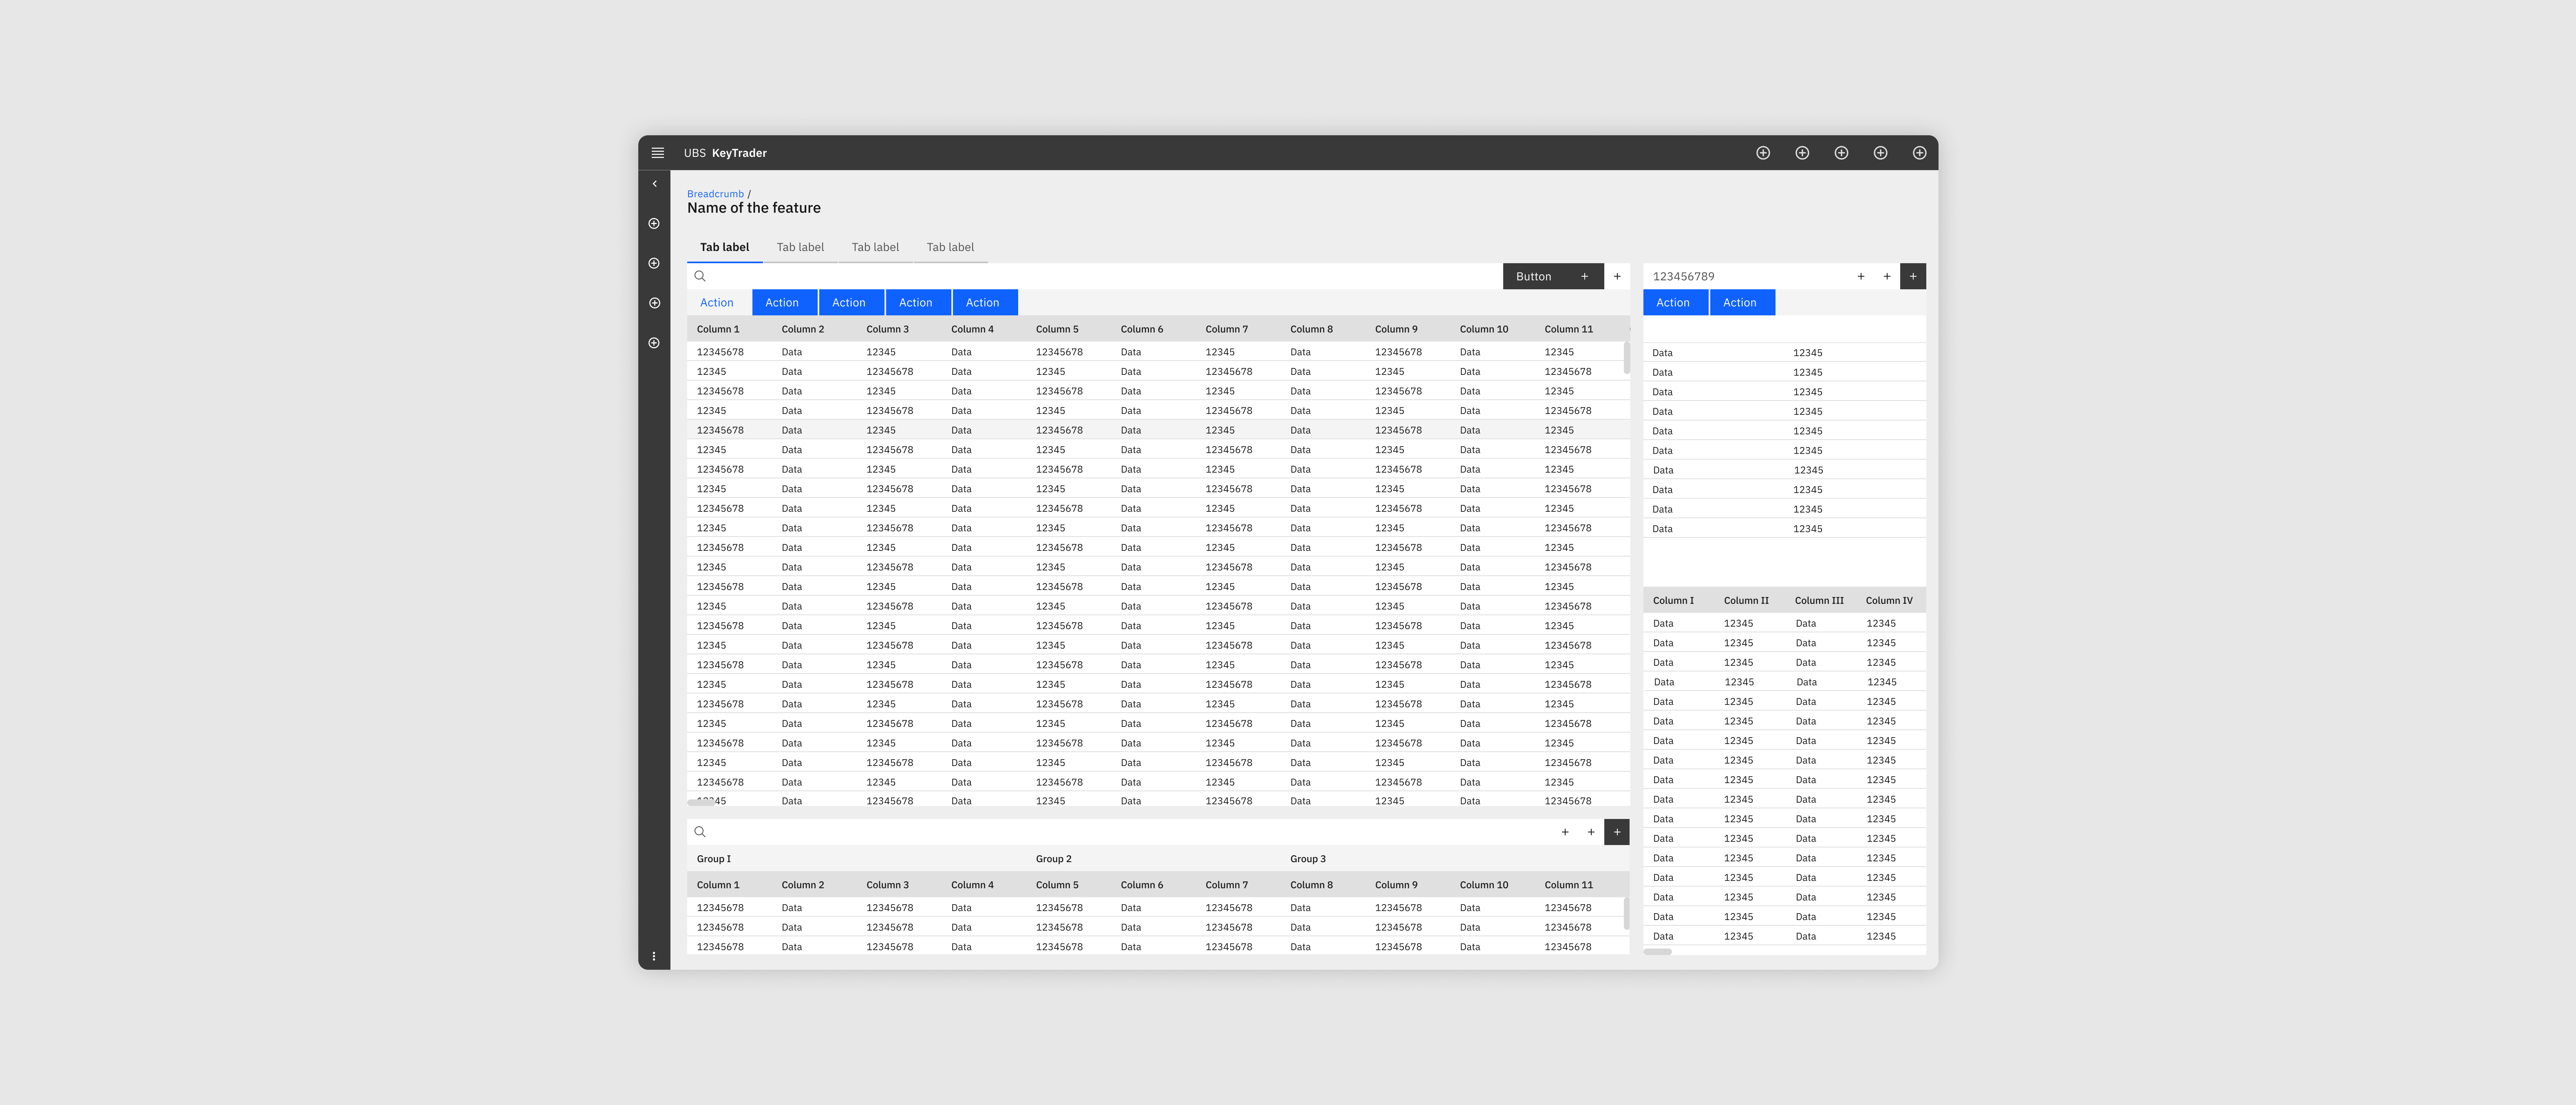2576x1105 pixels.
Task: Click the last plus-circle icon in the sidebar
Action: coord(654,343)
